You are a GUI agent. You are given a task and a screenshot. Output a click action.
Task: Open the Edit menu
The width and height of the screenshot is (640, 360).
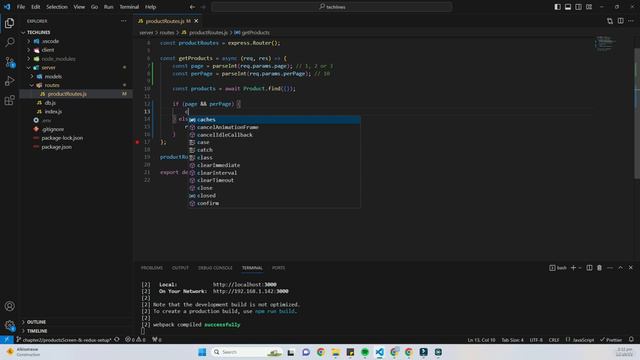[36, 7]
